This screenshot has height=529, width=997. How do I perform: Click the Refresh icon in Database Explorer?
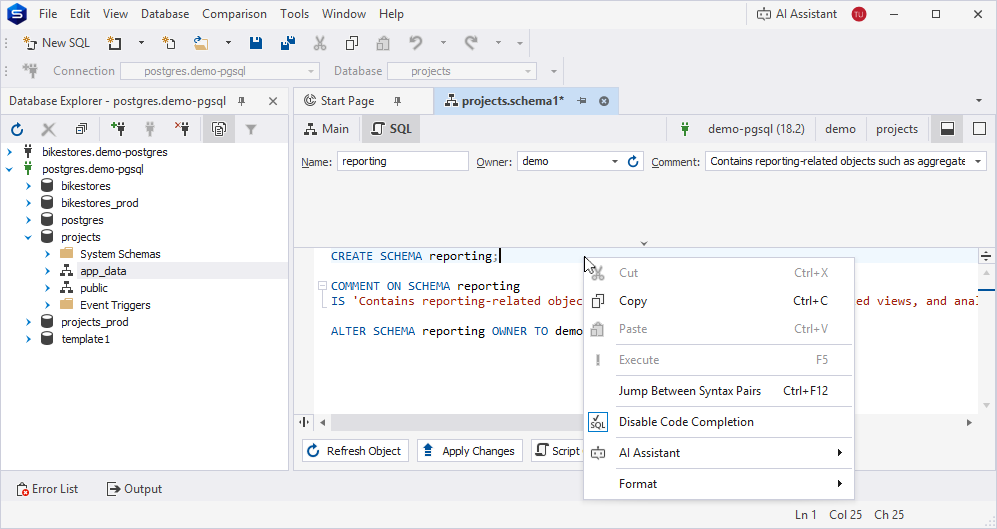point(17,130)
